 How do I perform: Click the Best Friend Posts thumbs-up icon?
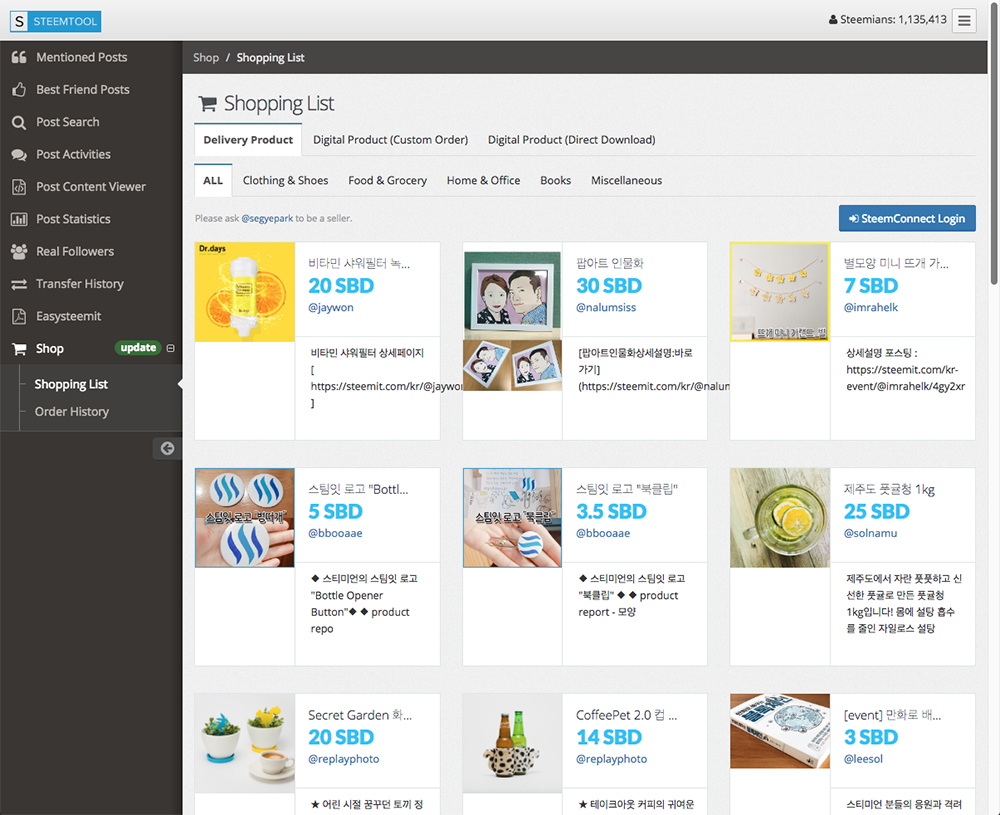[19, 90]
